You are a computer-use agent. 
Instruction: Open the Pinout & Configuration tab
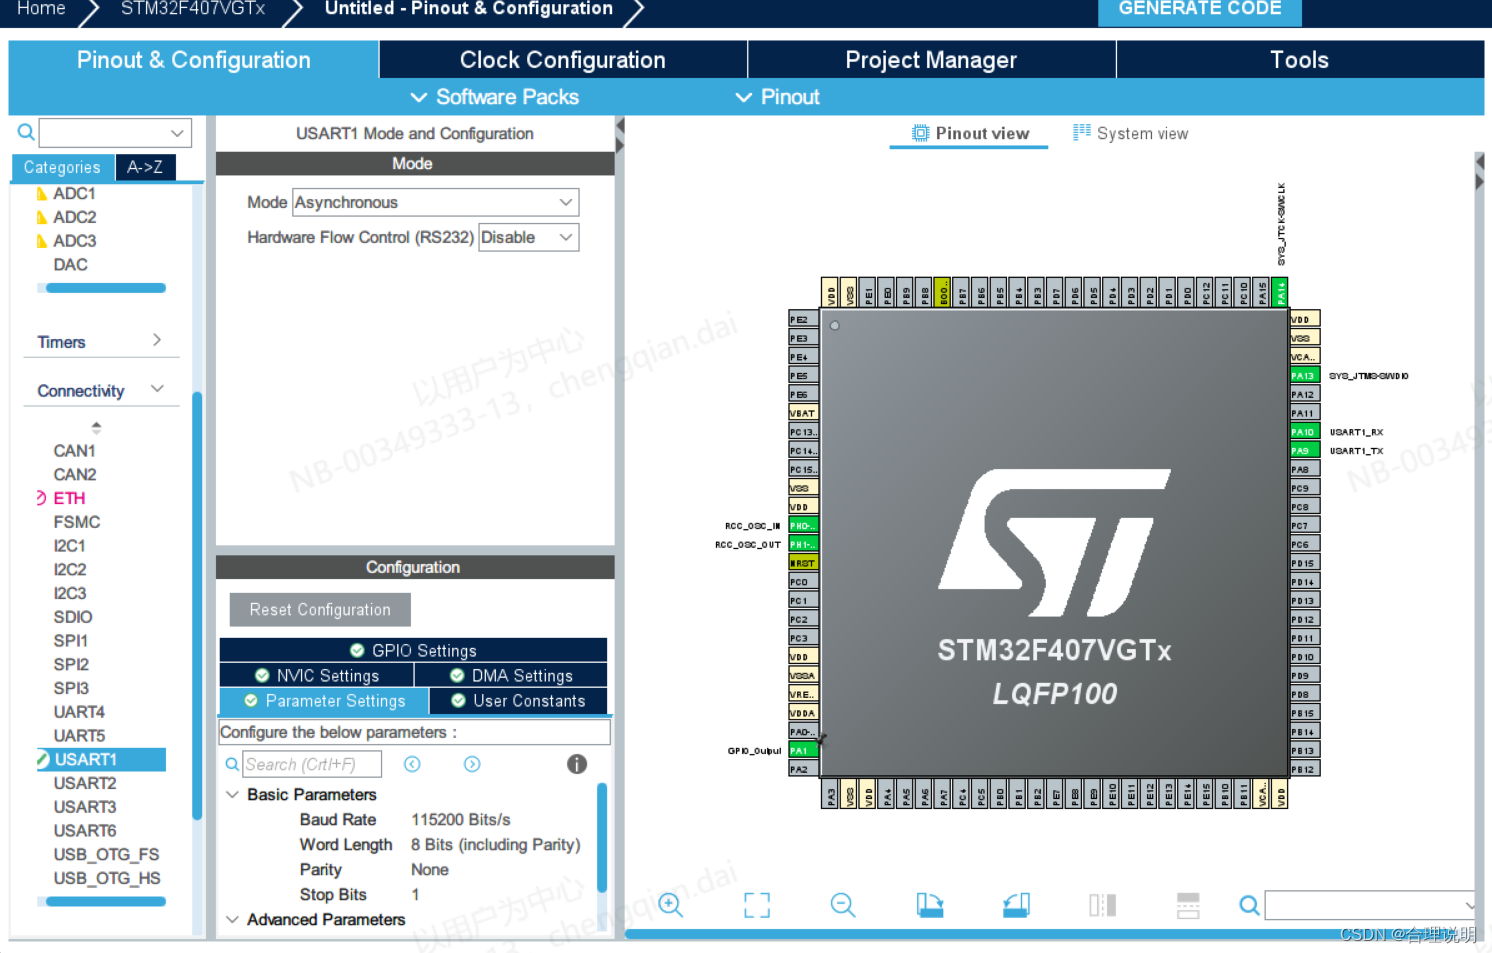click(194, 60)
